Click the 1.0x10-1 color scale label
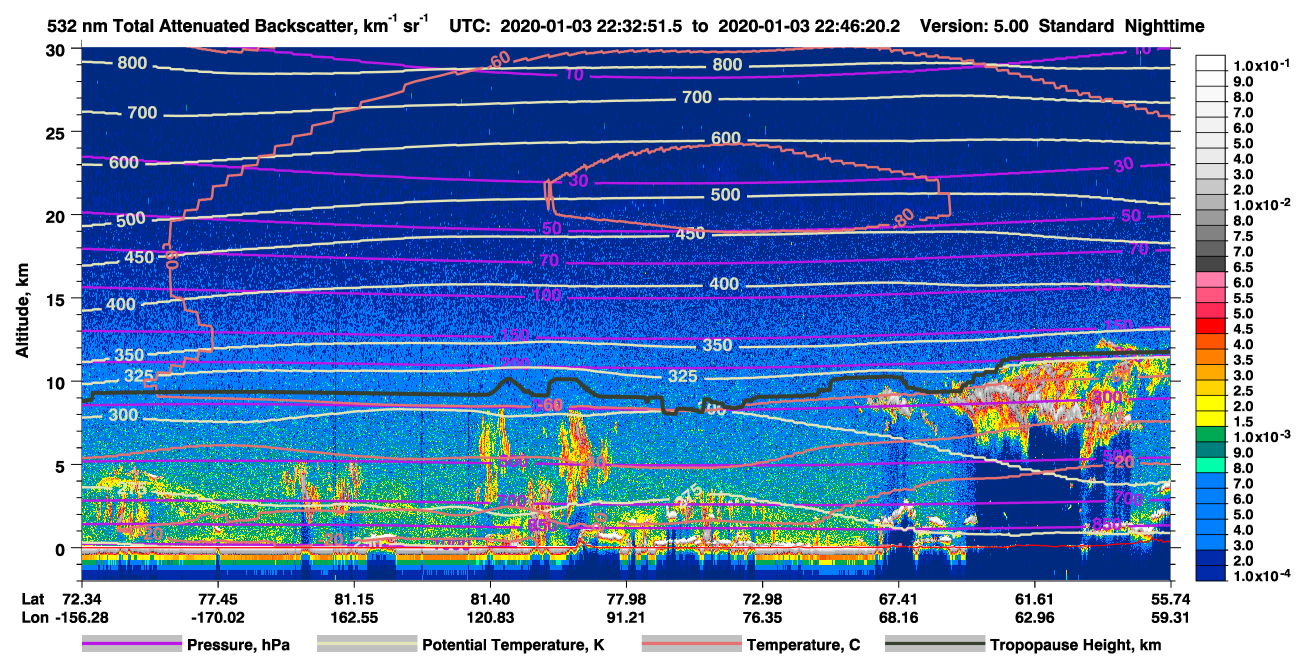Image resolution: width=1300 pixels, height=667 pixels. 1262,65
